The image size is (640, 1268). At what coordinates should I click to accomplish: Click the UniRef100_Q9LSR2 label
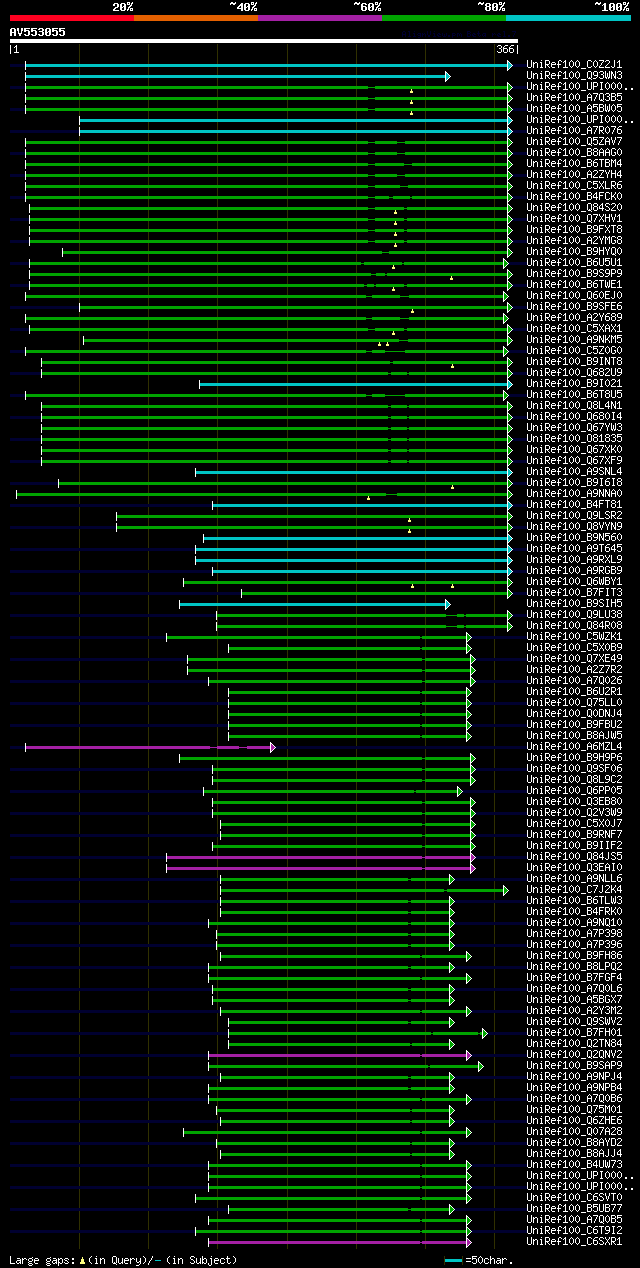[574, 516]
